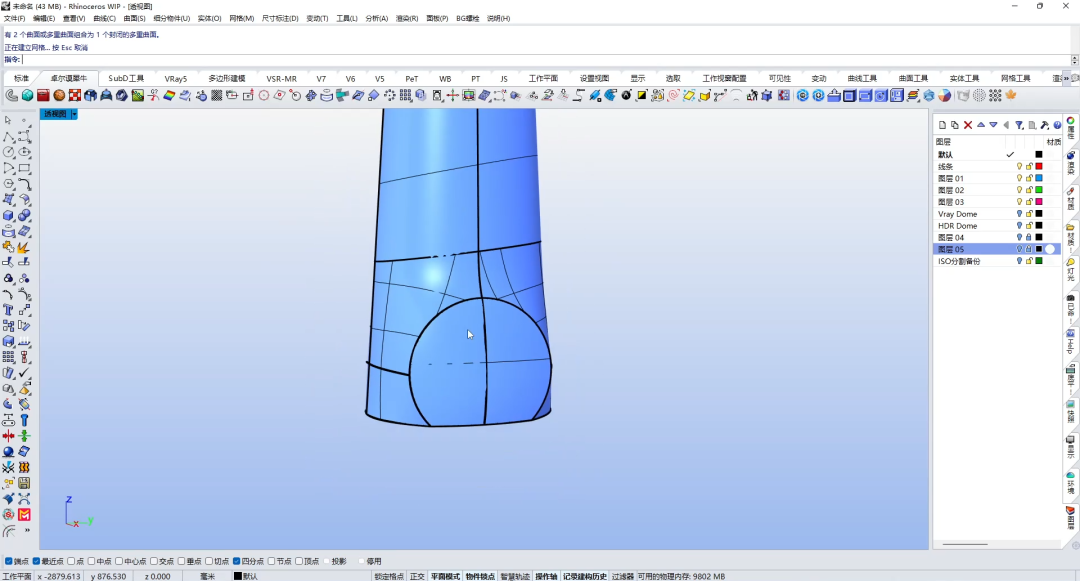Click the red and white checkered toolbar icon
This screenshot has width=1080, height=581.
[74, 95]
